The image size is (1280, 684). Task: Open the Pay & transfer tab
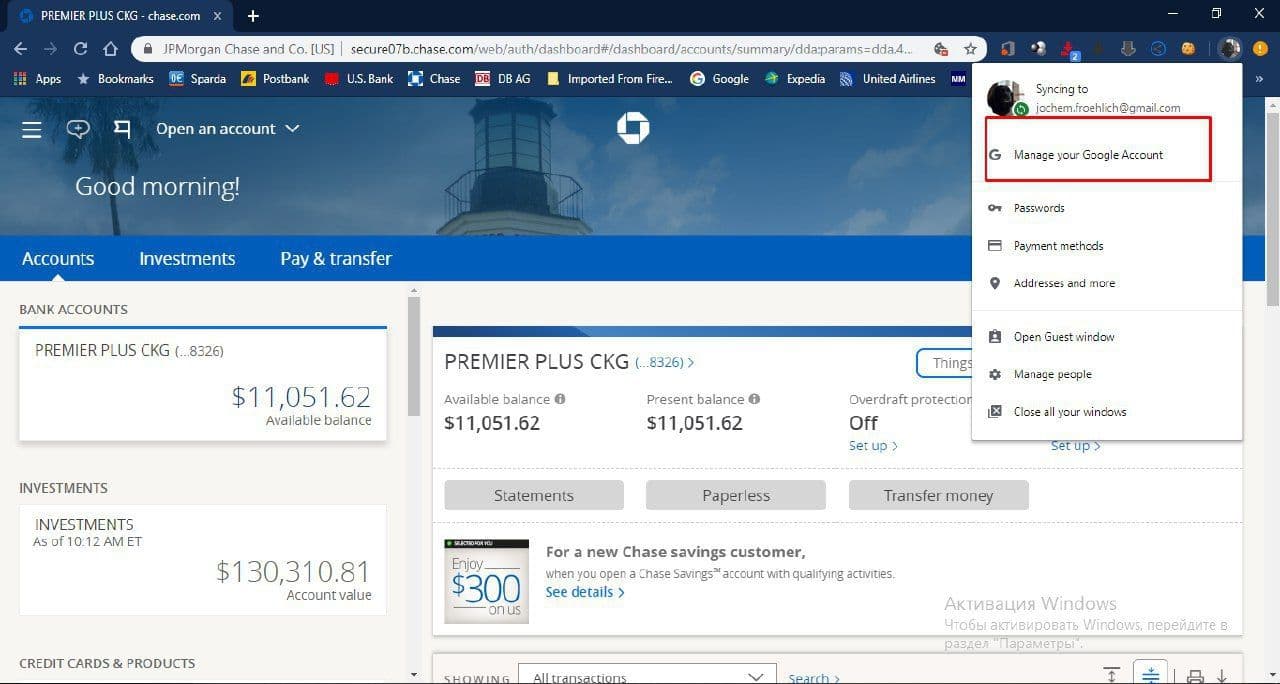point(336,259)
